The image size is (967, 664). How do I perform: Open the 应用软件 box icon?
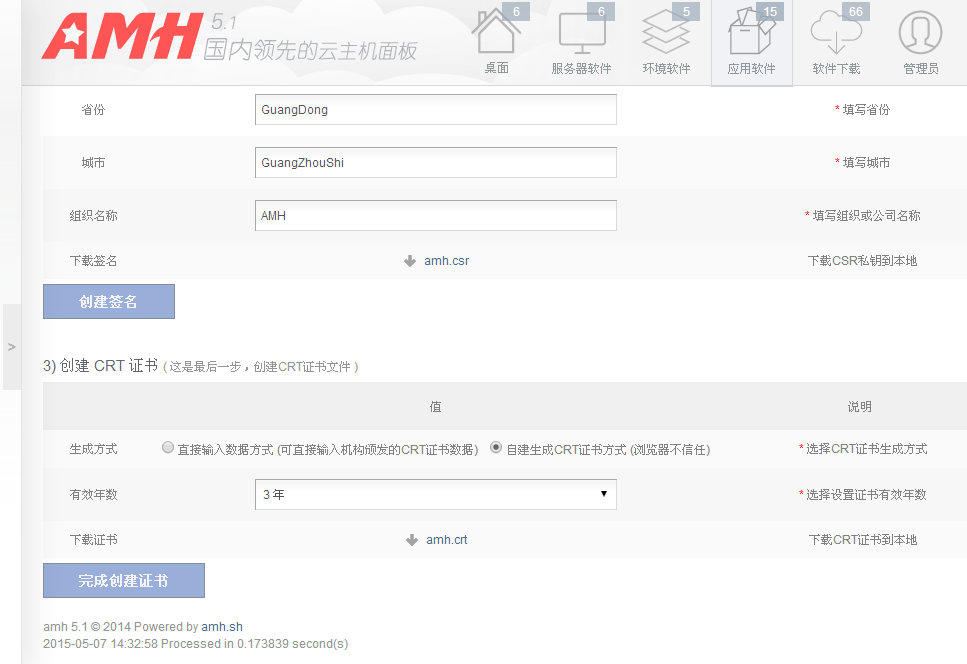pyautogui.click(x=751, y=34)
